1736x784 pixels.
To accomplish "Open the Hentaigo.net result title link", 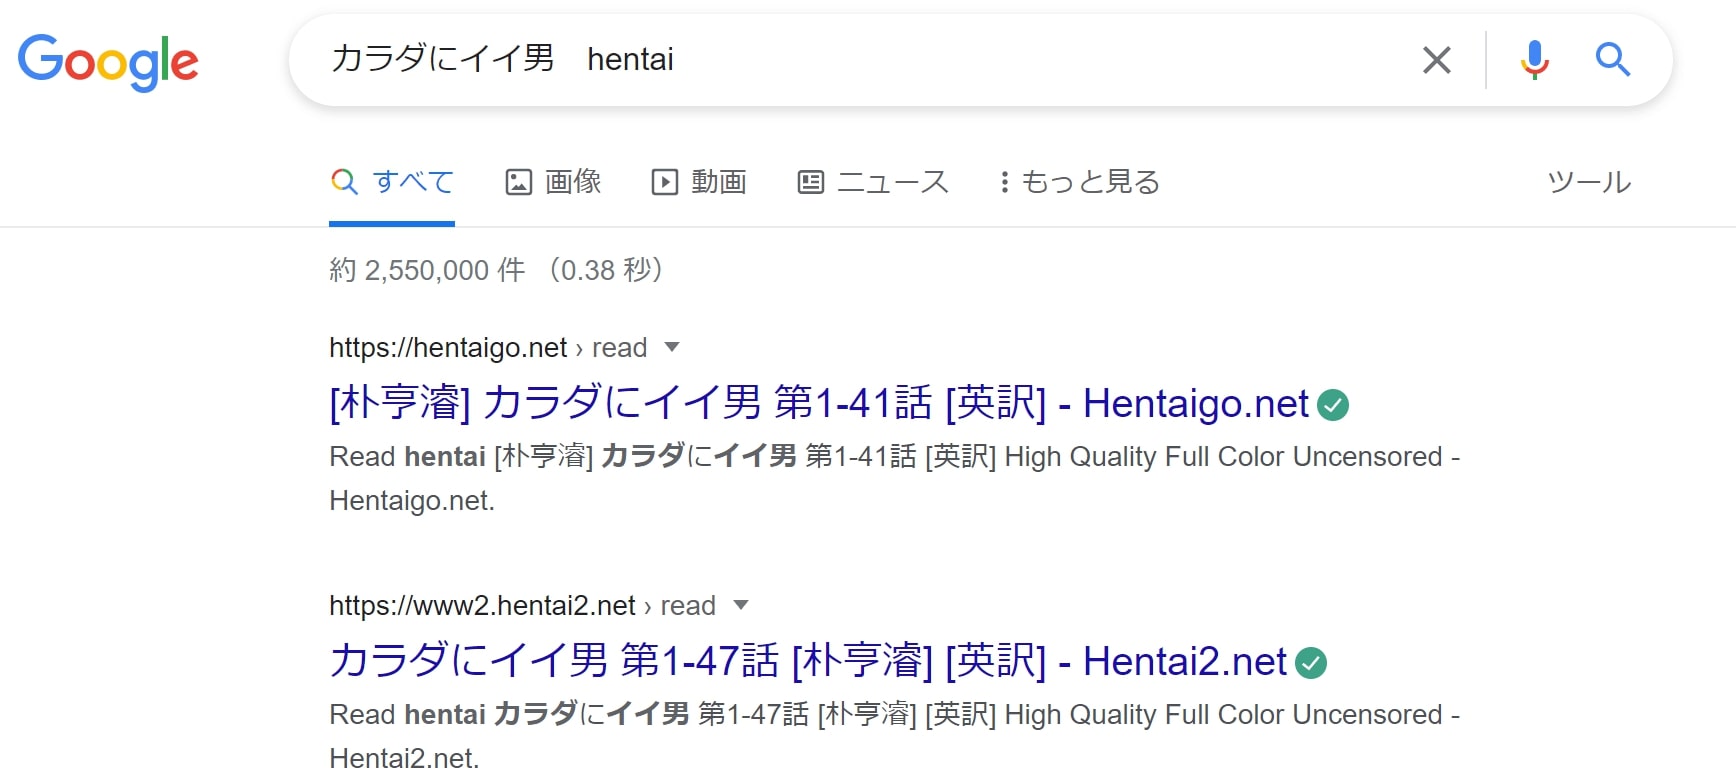I will (x=818, y=403).
